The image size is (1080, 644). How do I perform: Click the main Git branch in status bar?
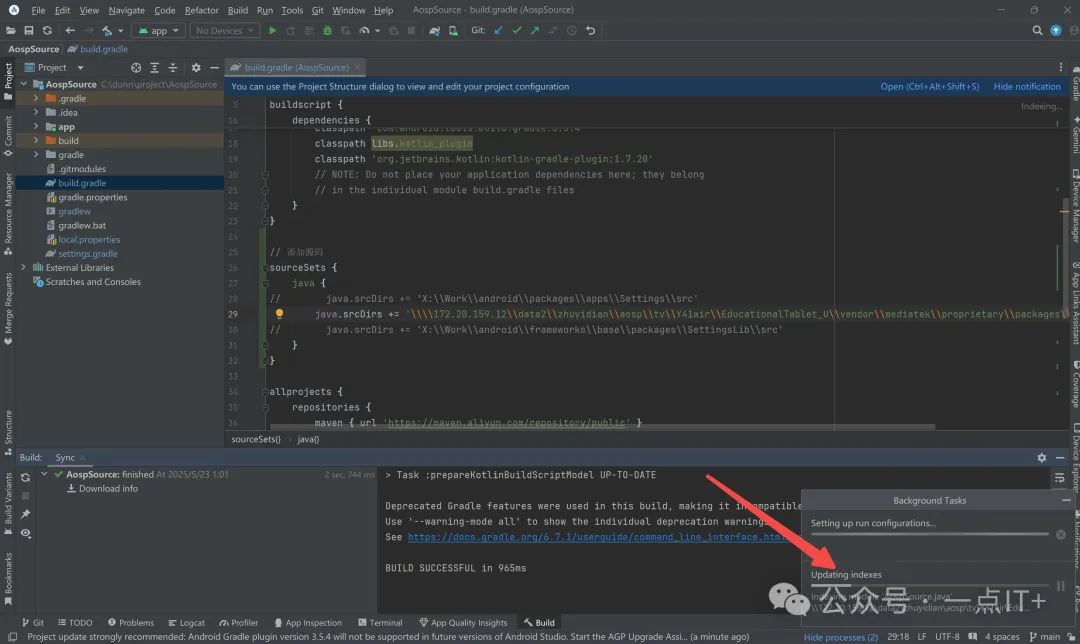point(1044,636)
